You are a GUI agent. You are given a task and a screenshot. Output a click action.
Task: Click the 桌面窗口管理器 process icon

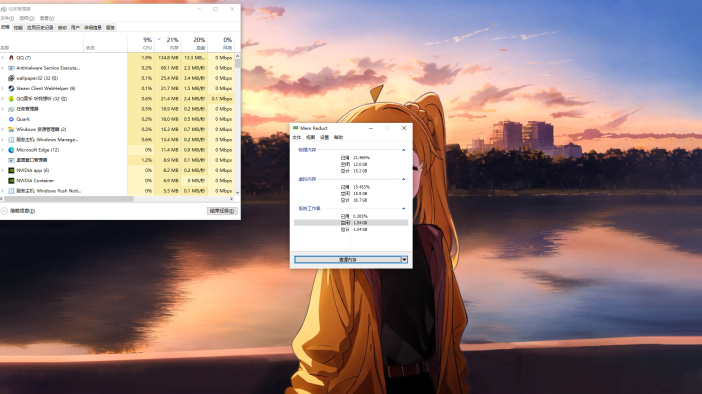[x=11, y=160]
